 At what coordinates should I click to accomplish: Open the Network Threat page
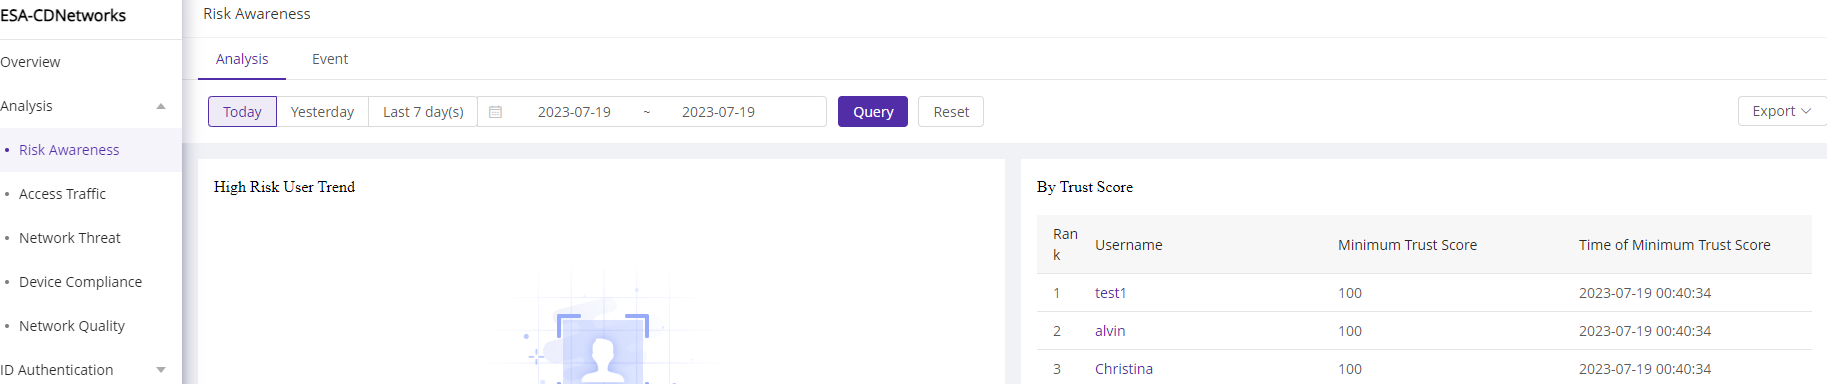coord(69,238)
